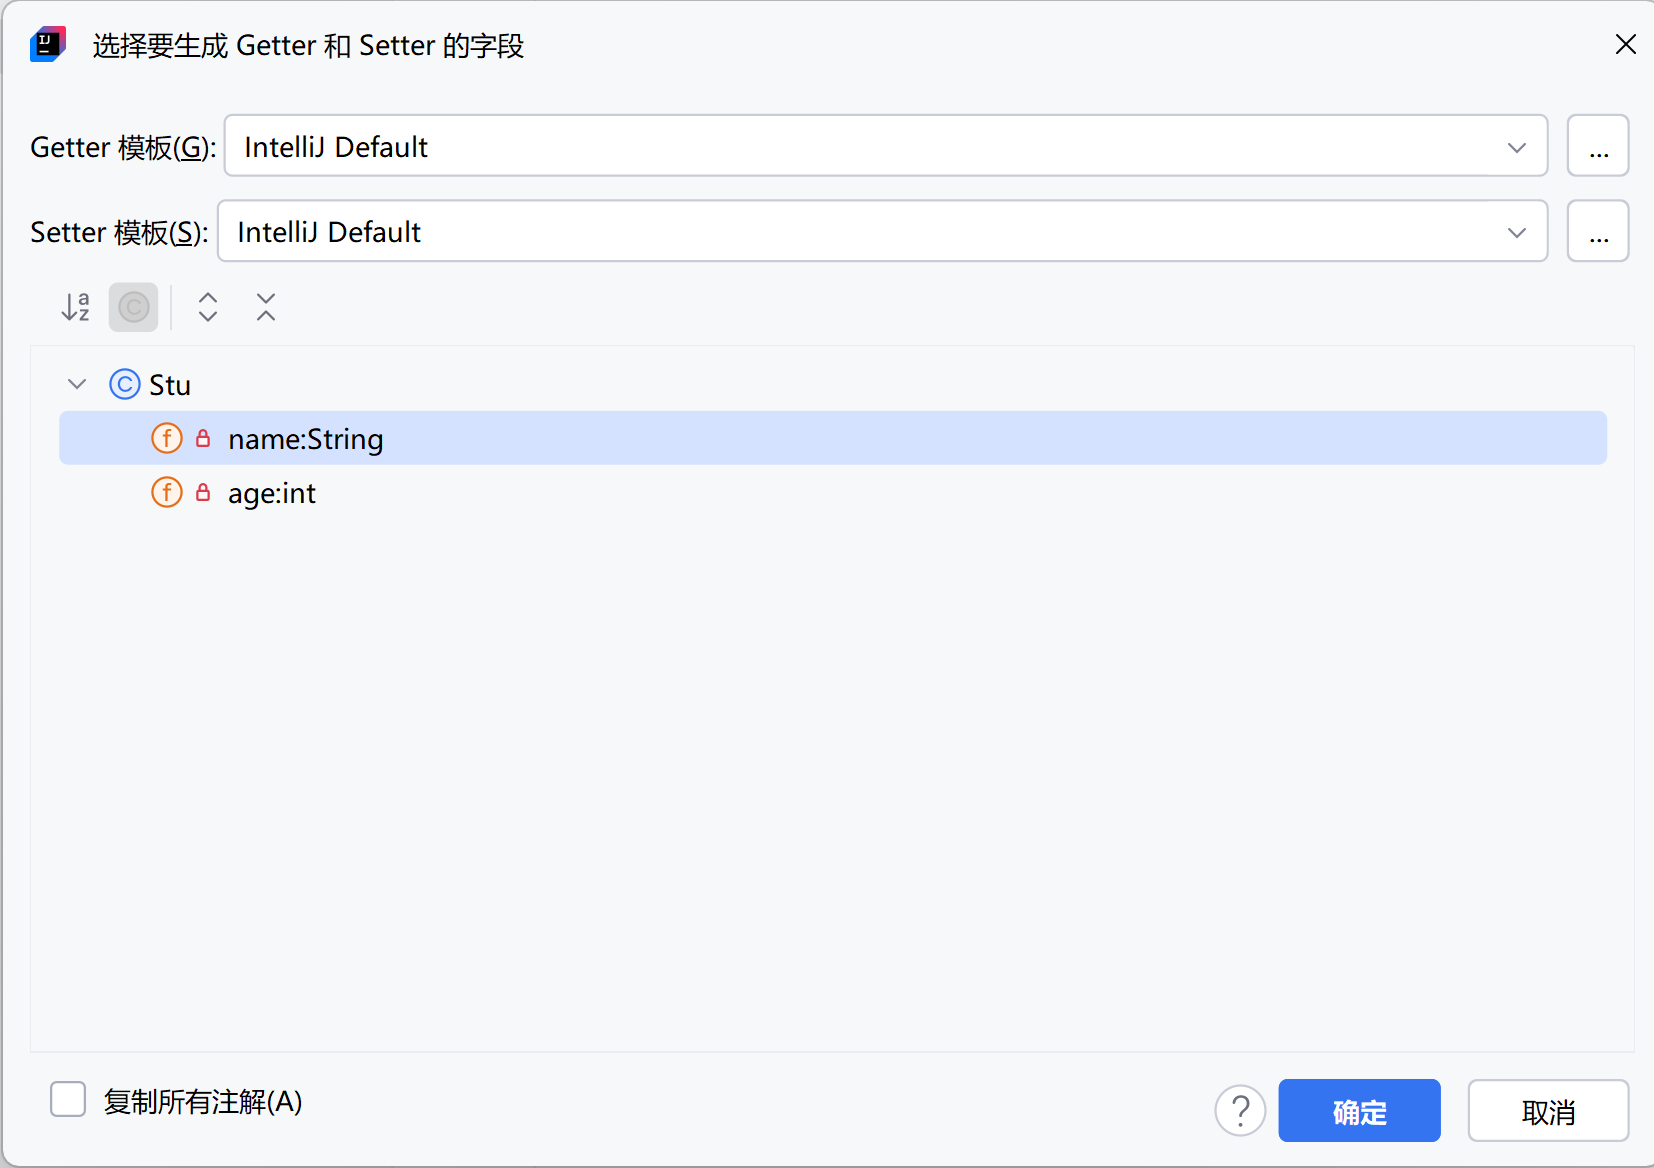Click the 取消 button

point(1548,1111)
